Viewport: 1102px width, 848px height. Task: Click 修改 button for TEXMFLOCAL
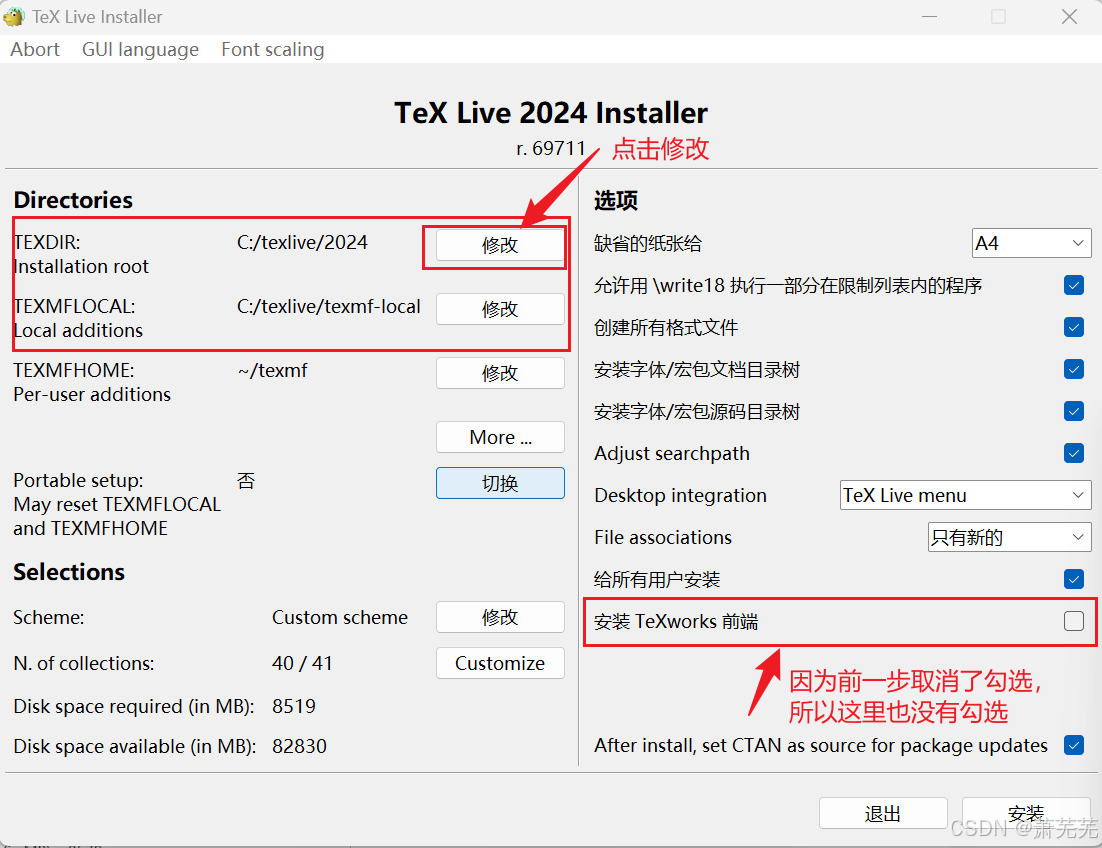click(x=500, y=309)
